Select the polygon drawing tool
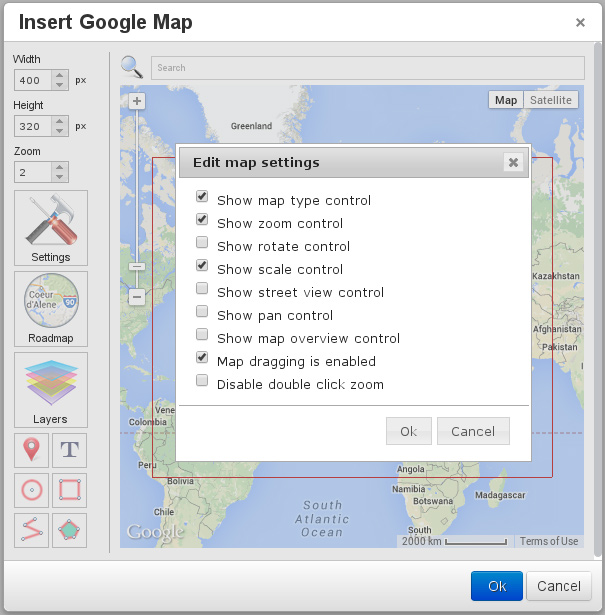Image resolution: width=605 pixels, height=615 pixels. click(x=69, y=530)
